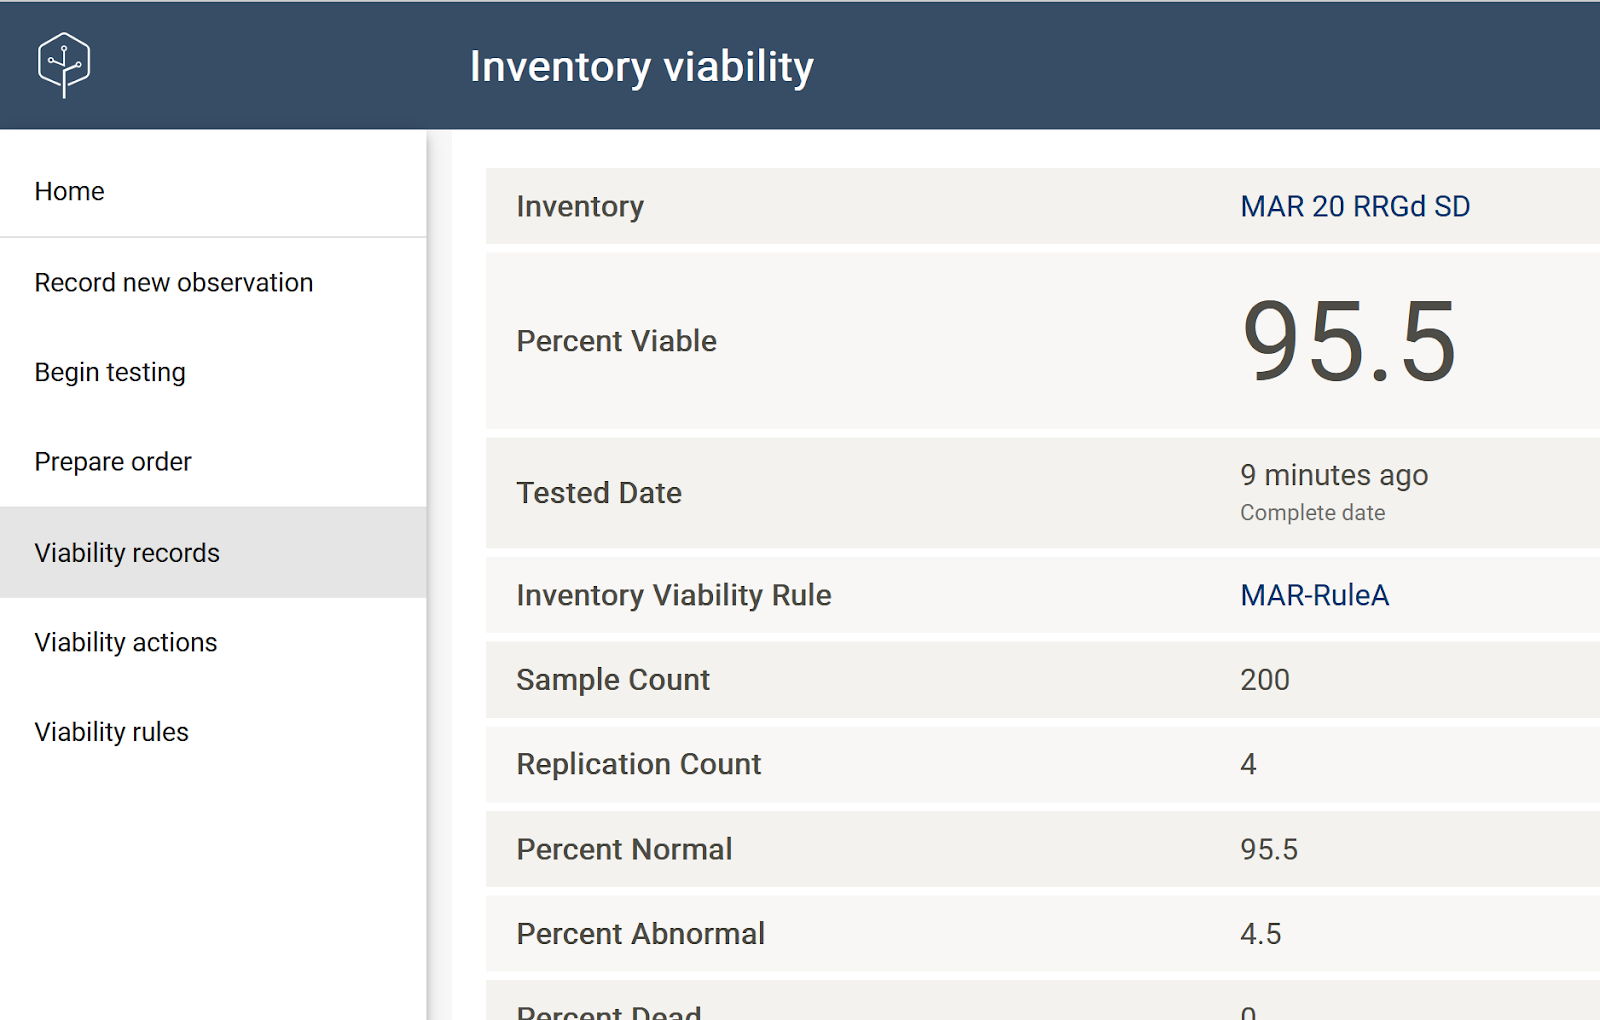The width and height of the screenshot is (1600, 1020).
Task: Click the Replication Count value 4
Action: (1248, 764)
